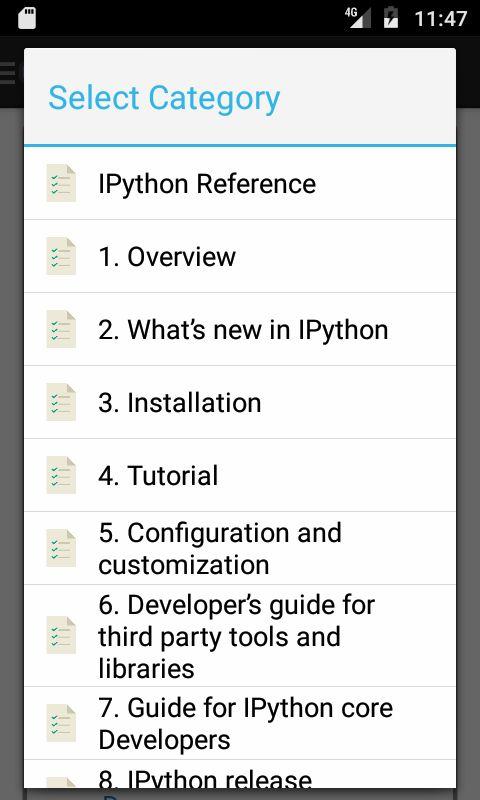Pick the 4. Tutorial category
This screenshot has width=480, height=800.
(240, 475)
